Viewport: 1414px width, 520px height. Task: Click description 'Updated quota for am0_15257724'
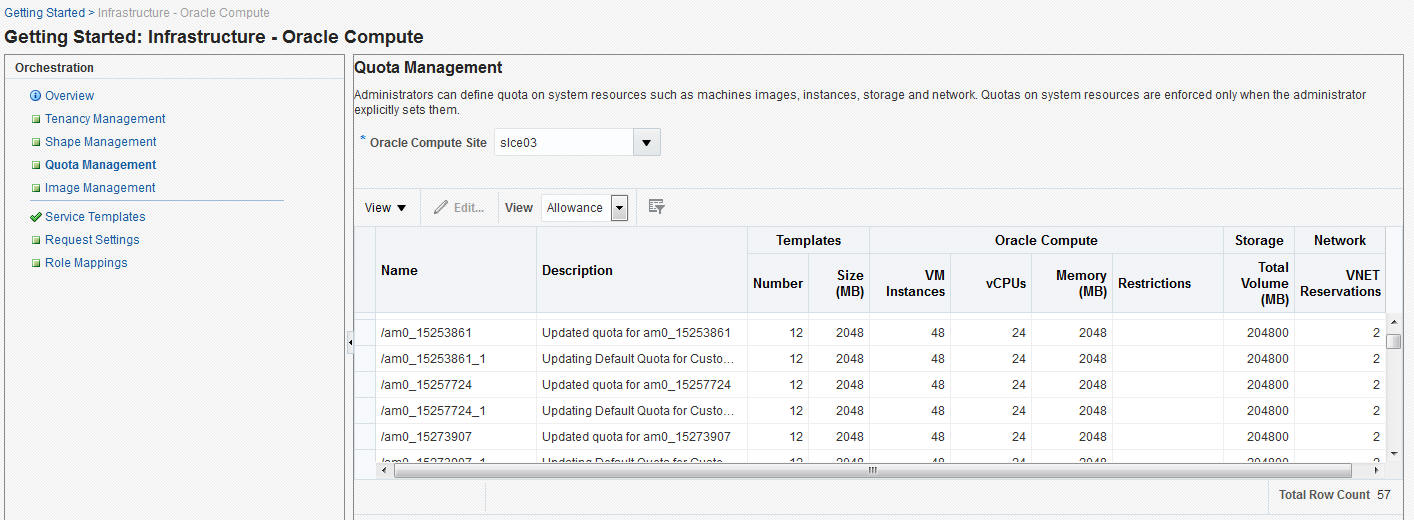636,385
